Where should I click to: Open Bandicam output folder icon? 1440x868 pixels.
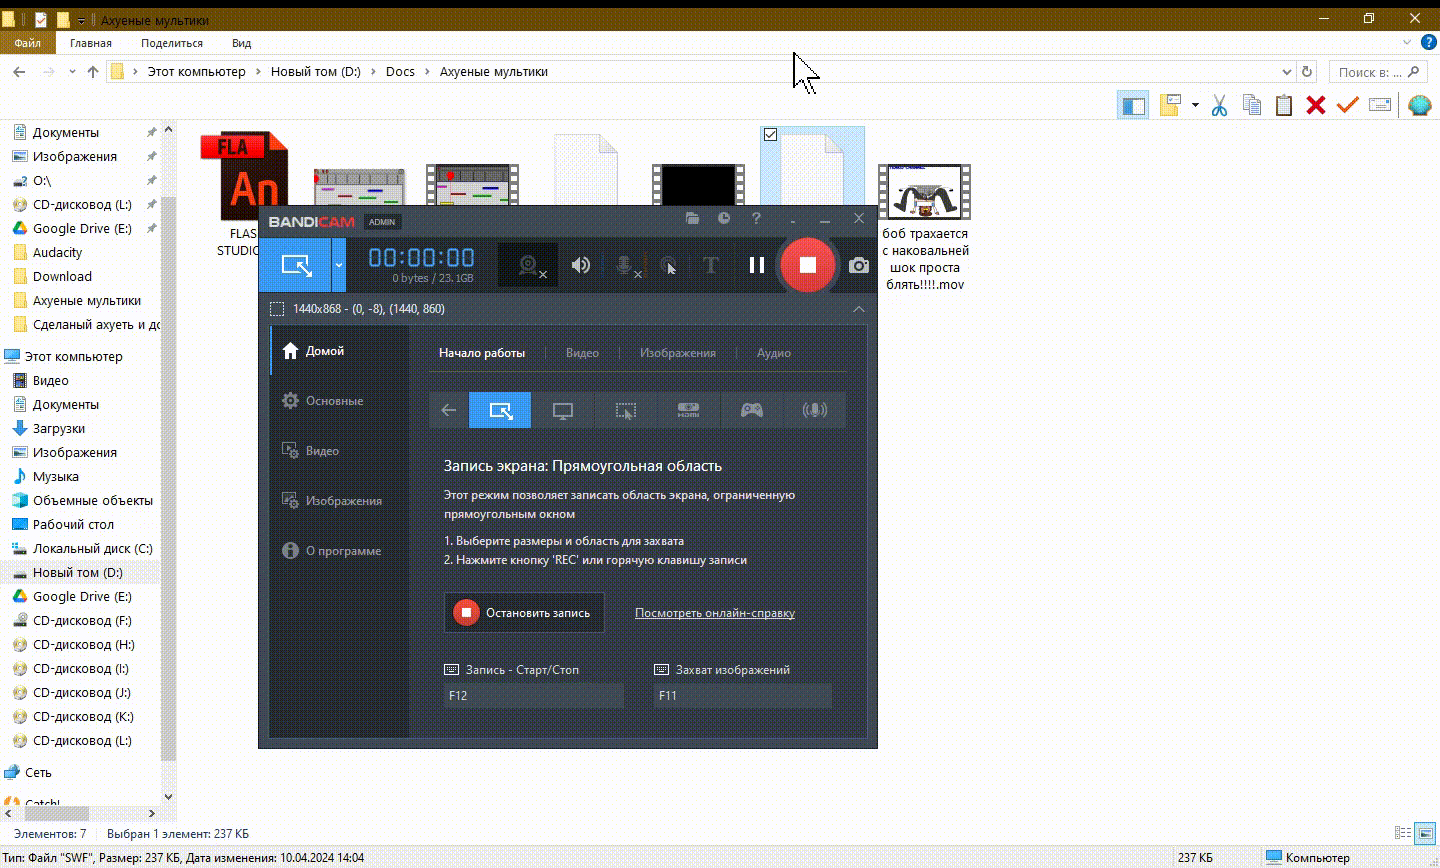click(x=692, y=218)
